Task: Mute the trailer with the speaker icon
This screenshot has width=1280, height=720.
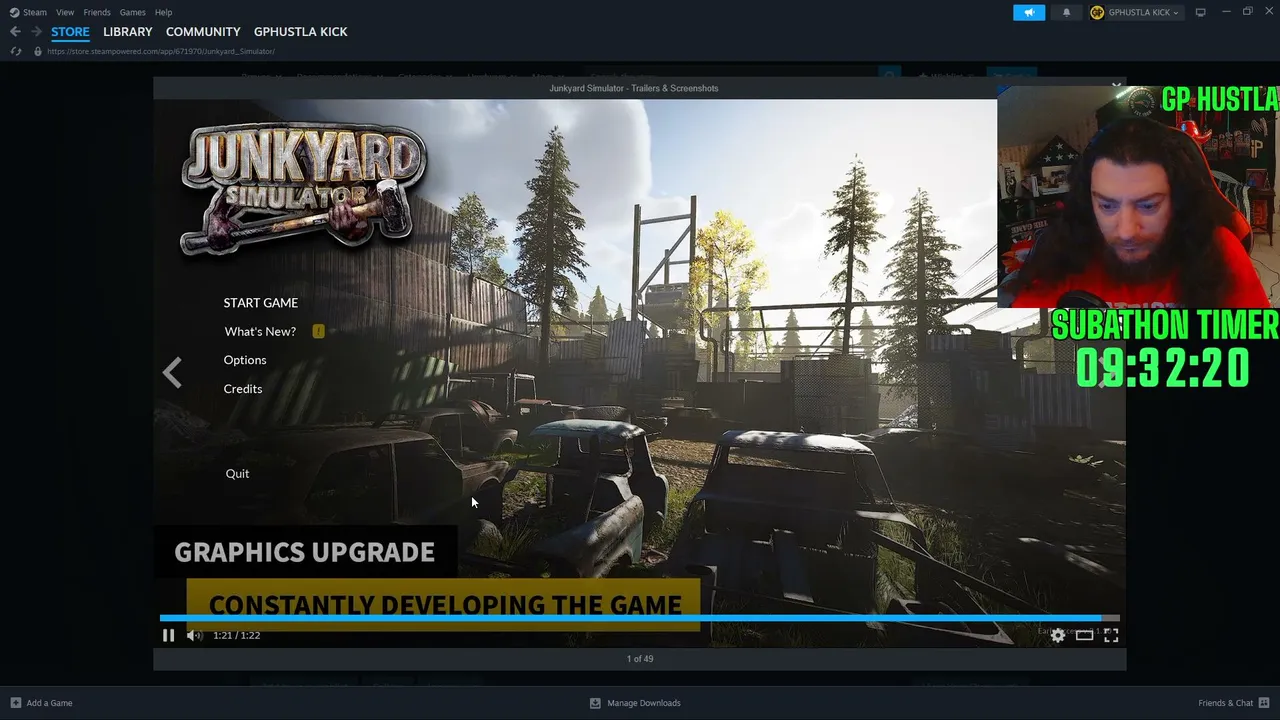Action: 194,635
